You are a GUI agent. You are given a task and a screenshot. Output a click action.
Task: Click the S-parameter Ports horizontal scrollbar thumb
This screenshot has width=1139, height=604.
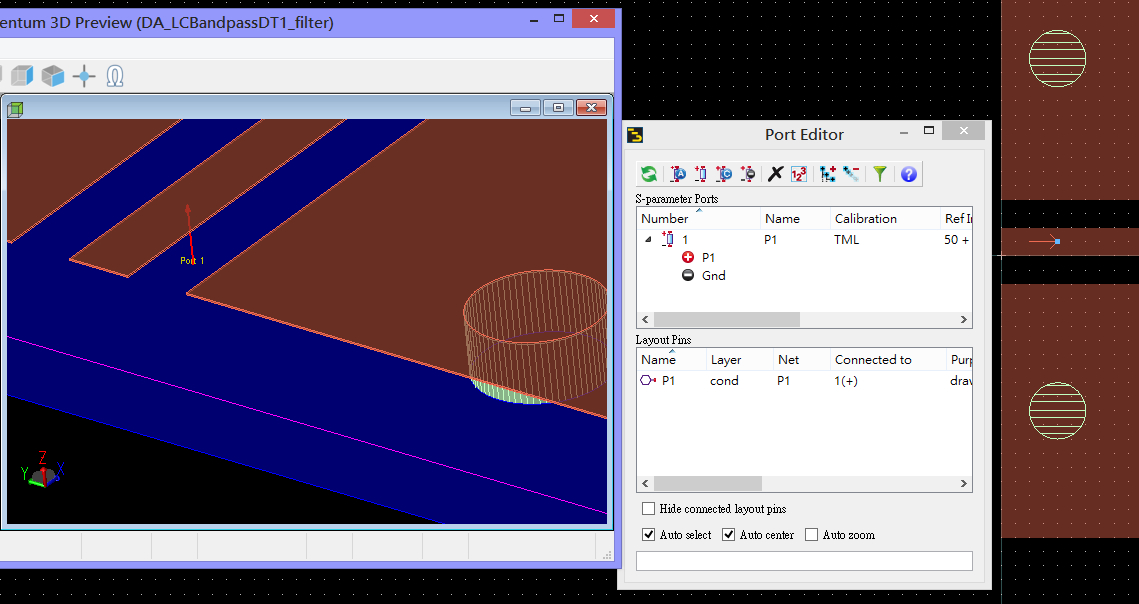pos(726,320)
